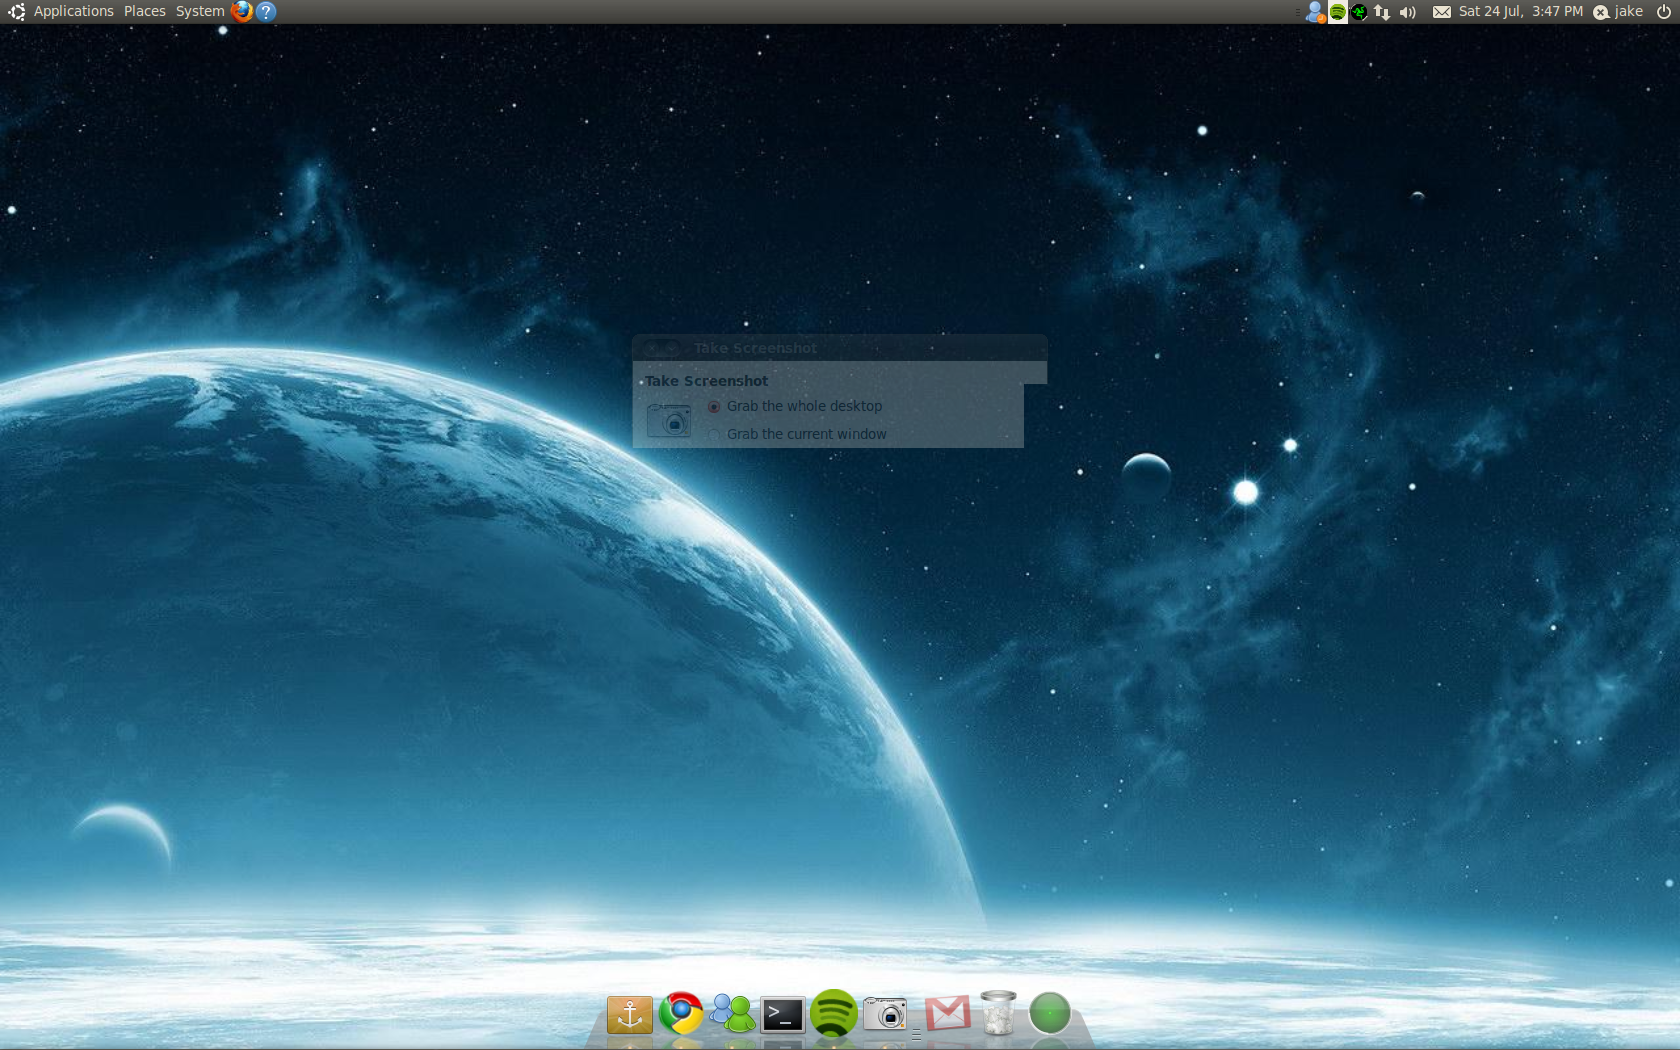Open the green Razer tray icon
The height and width of the screenshot is (1050, 1680).
1359,12
